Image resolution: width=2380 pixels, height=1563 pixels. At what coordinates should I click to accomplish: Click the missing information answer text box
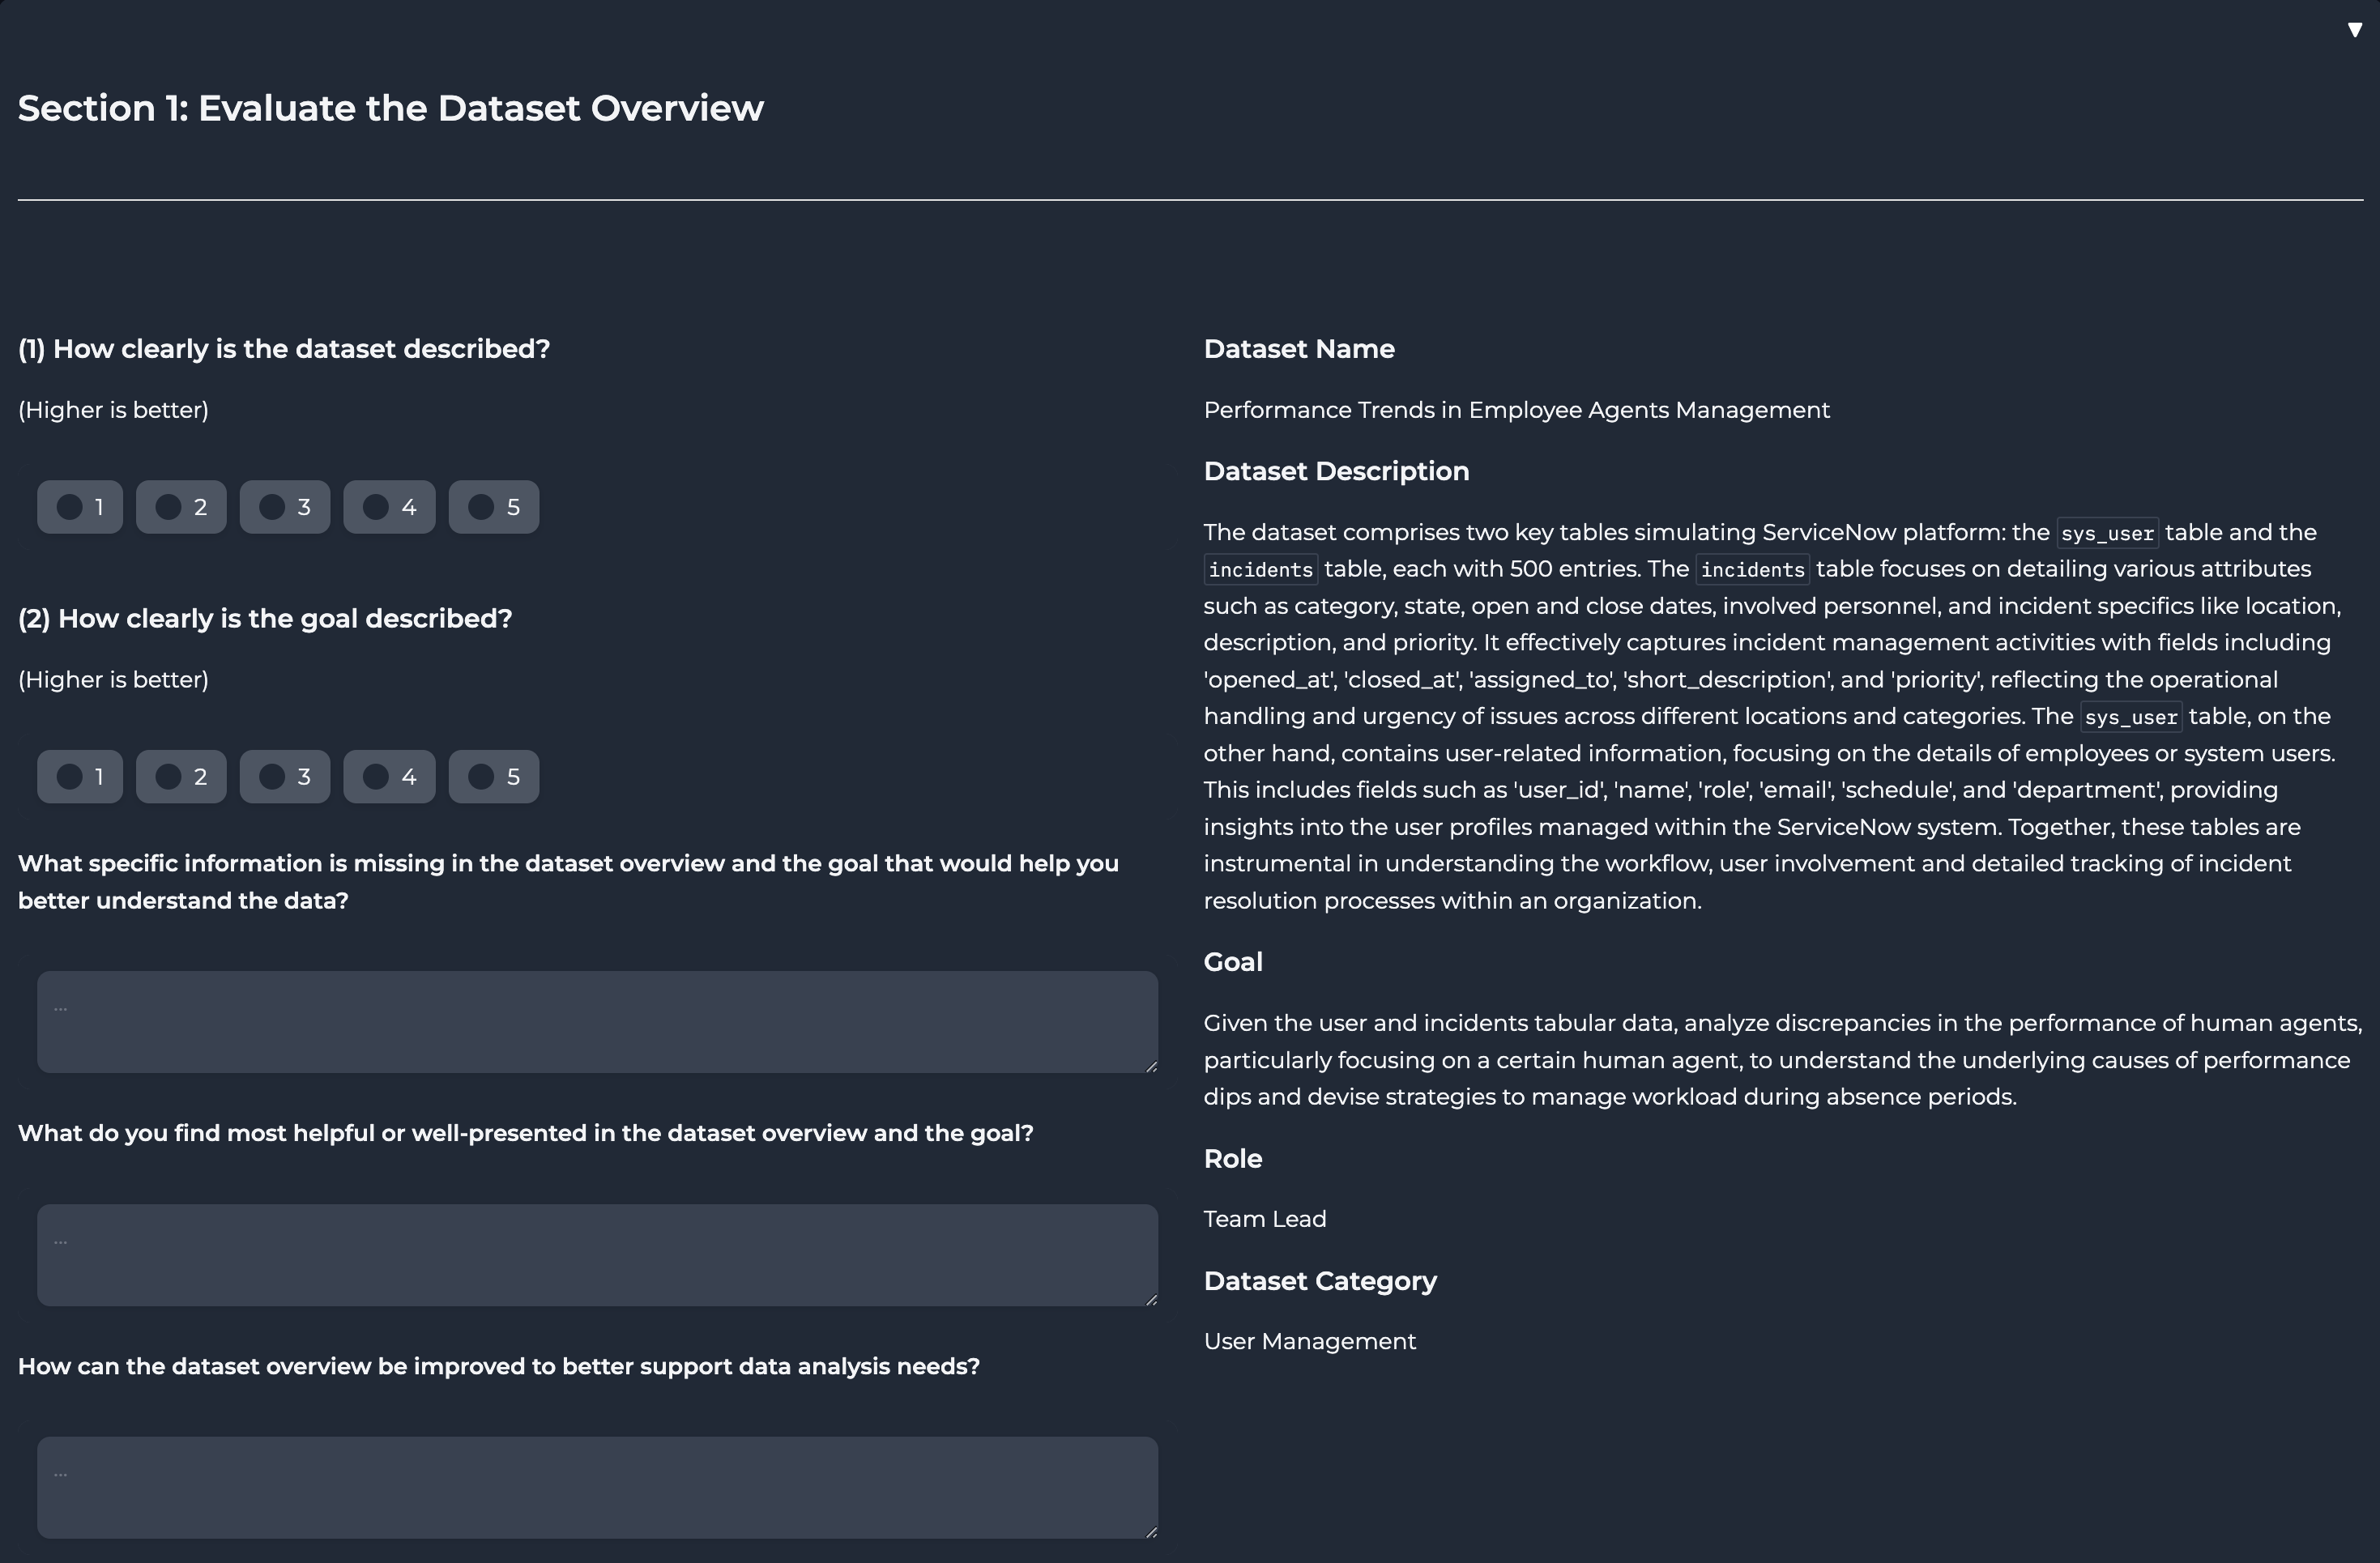click(597, 1022)
